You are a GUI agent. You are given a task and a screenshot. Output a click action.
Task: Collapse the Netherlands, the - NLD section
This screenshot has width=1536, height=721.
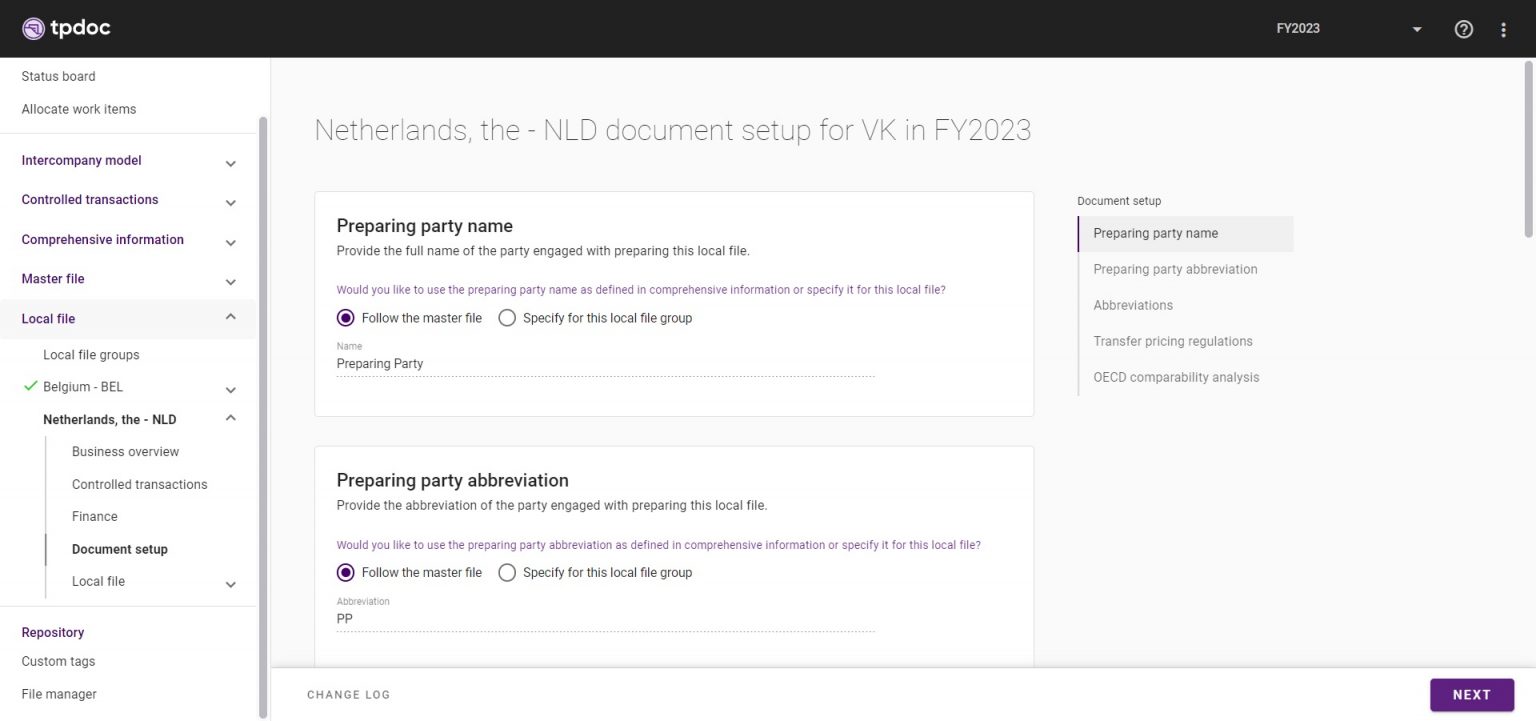tap(230, 417)
